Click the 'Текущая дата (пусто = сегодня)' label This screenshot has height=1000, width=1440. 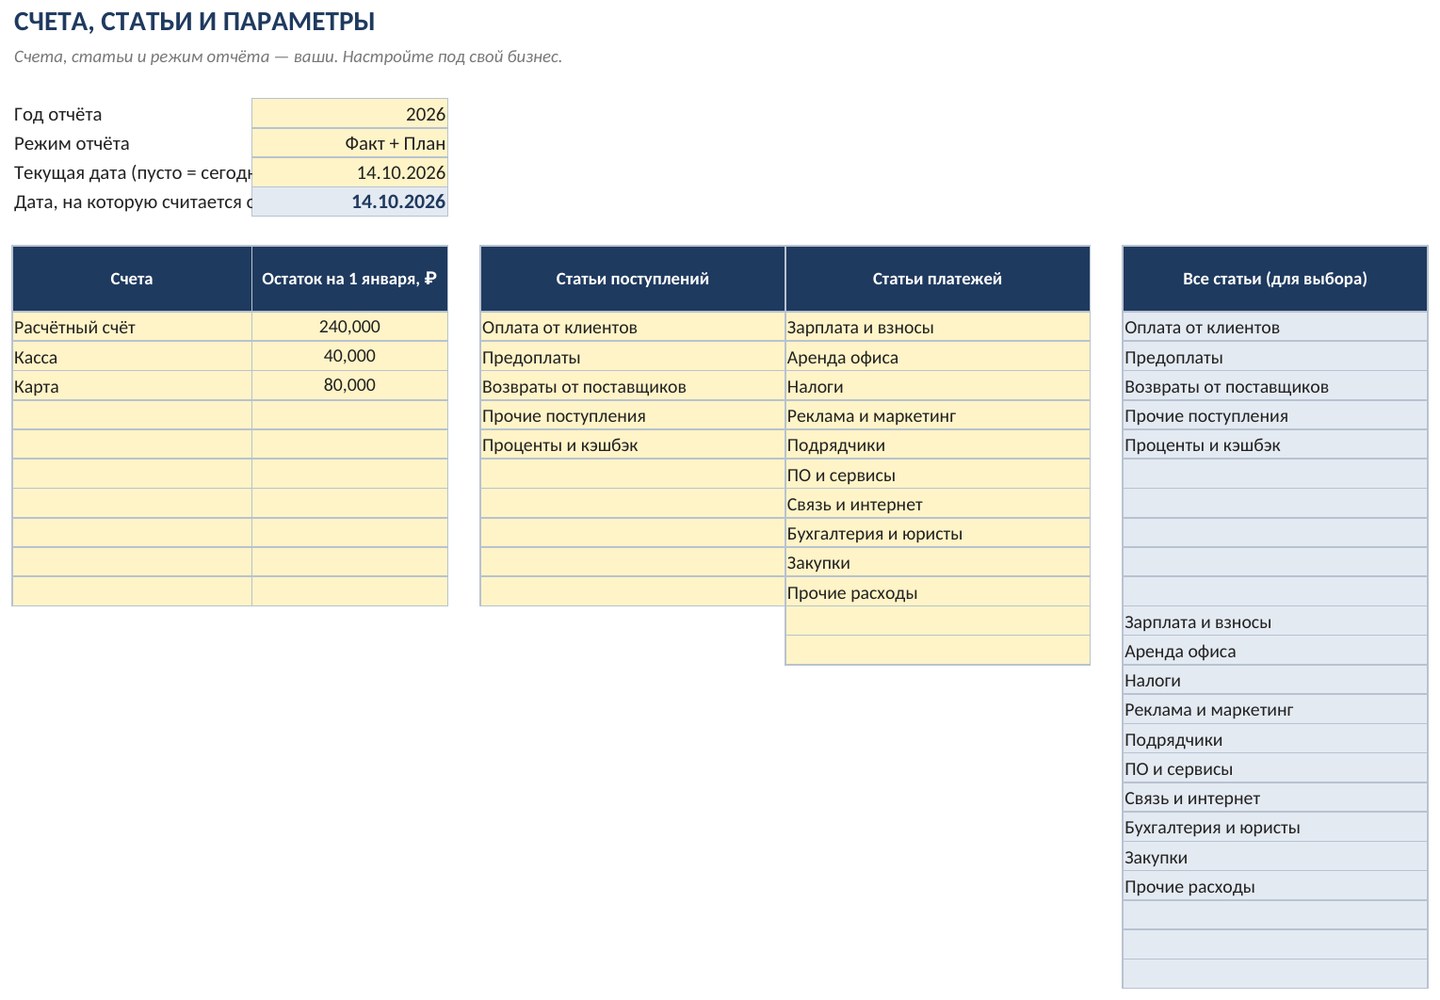click(x=132, y=172)
